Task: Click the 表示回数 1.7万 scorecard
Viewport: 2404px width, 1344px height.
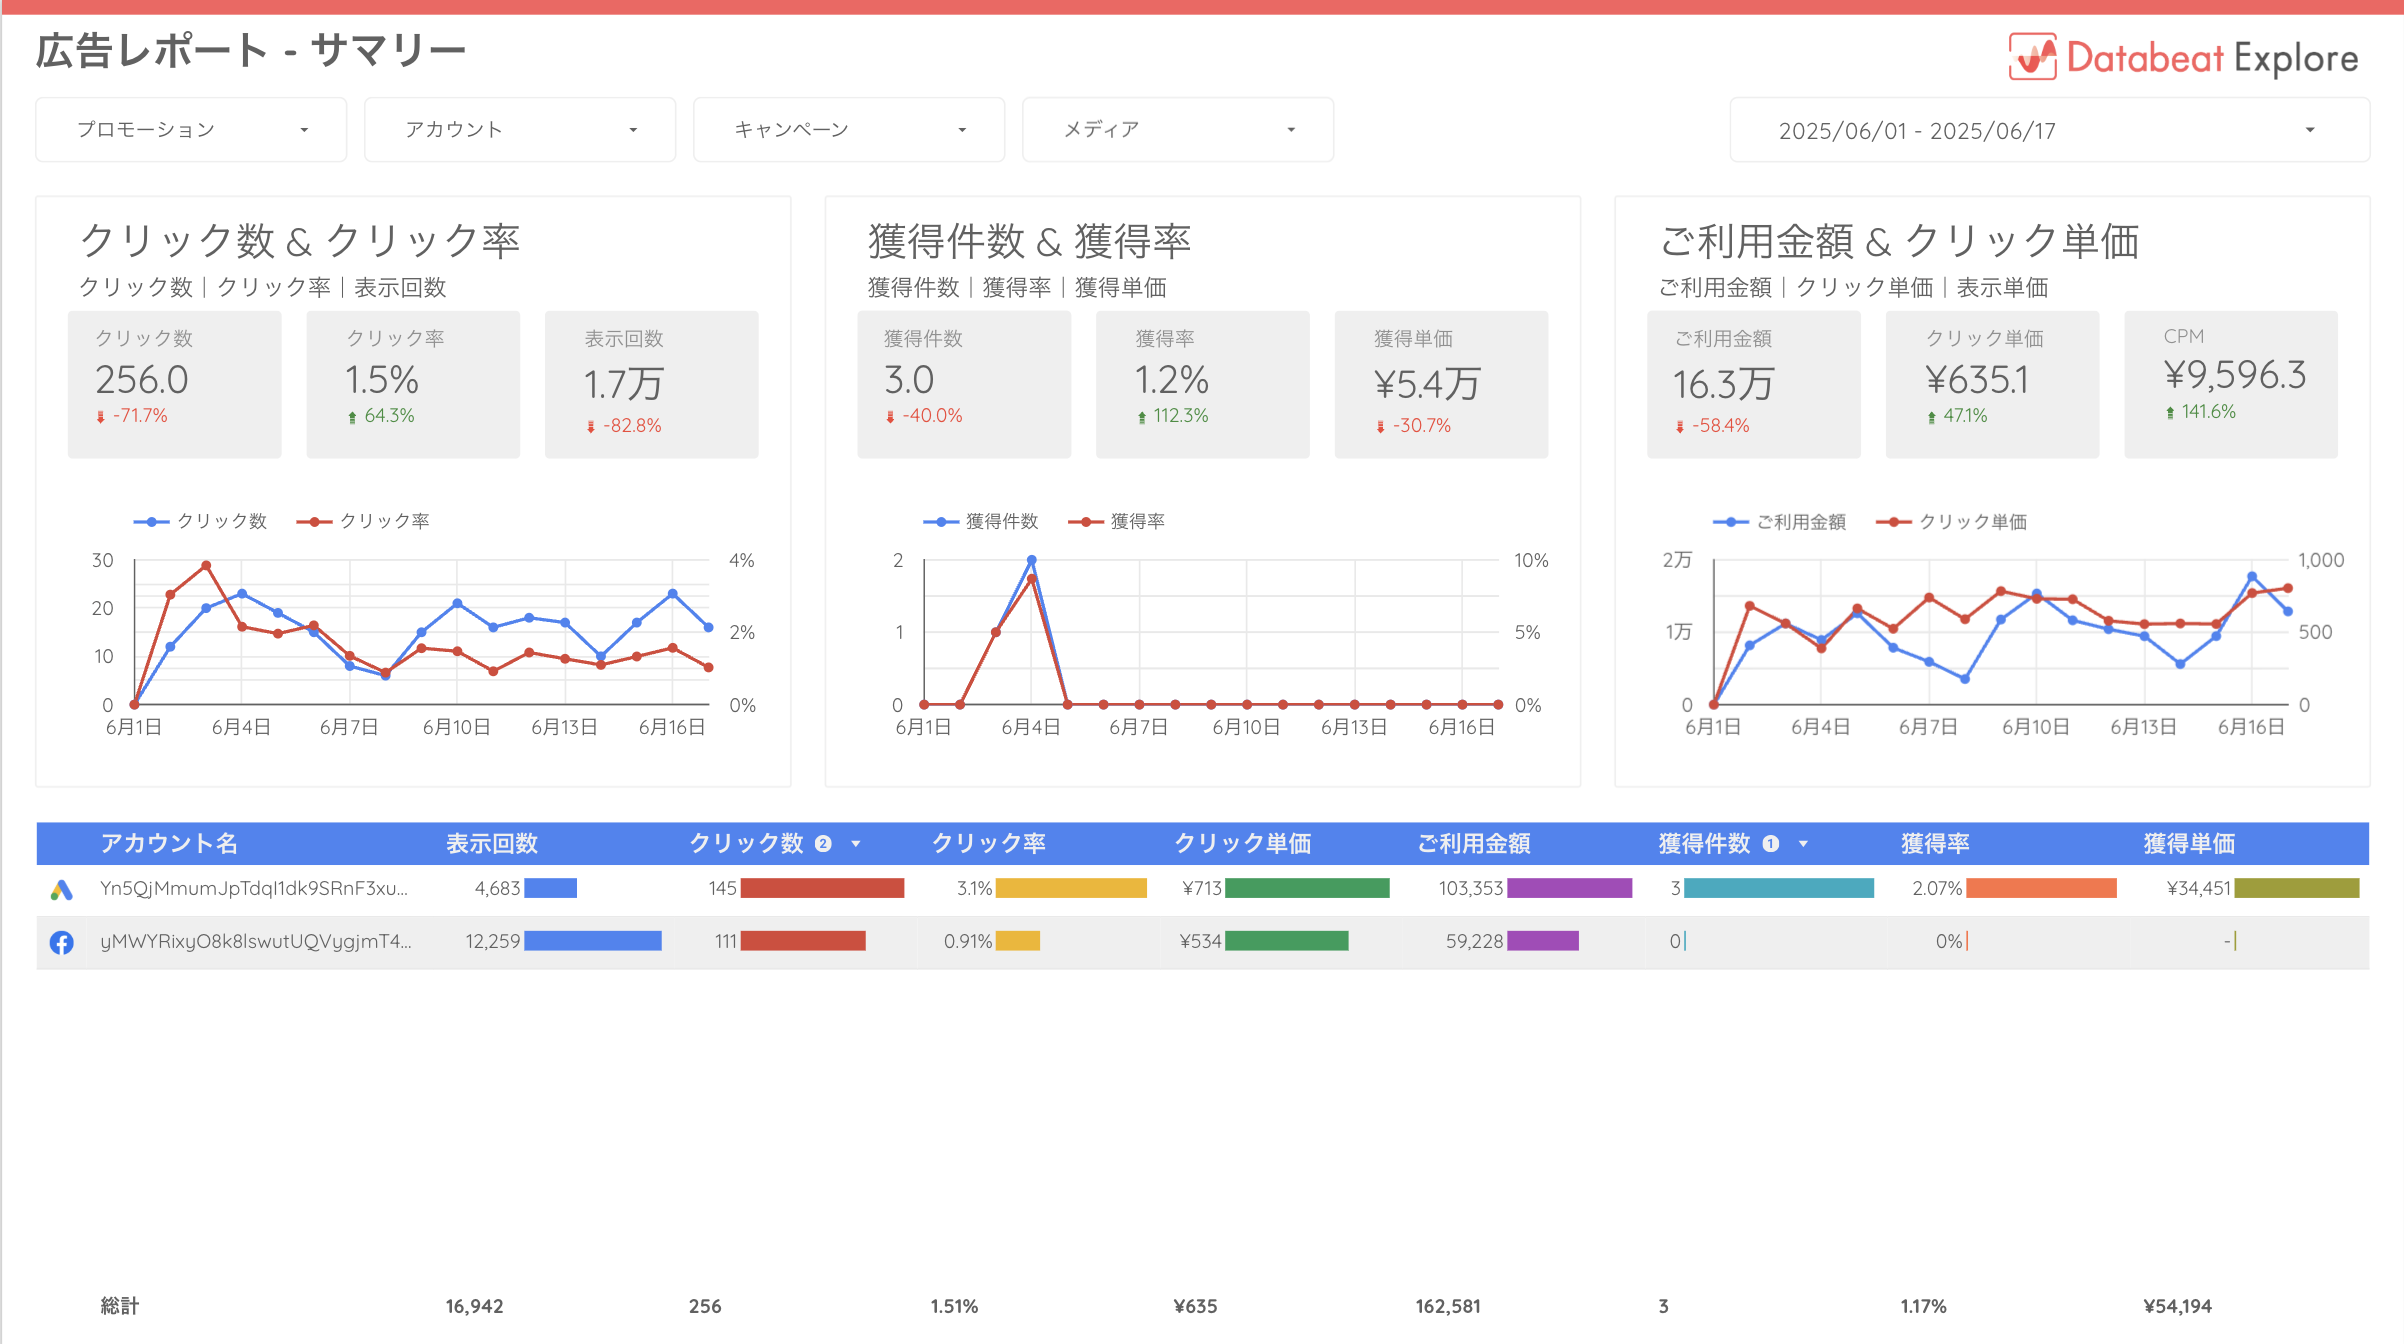Action: pyautogui.click(x=652, y=385)
